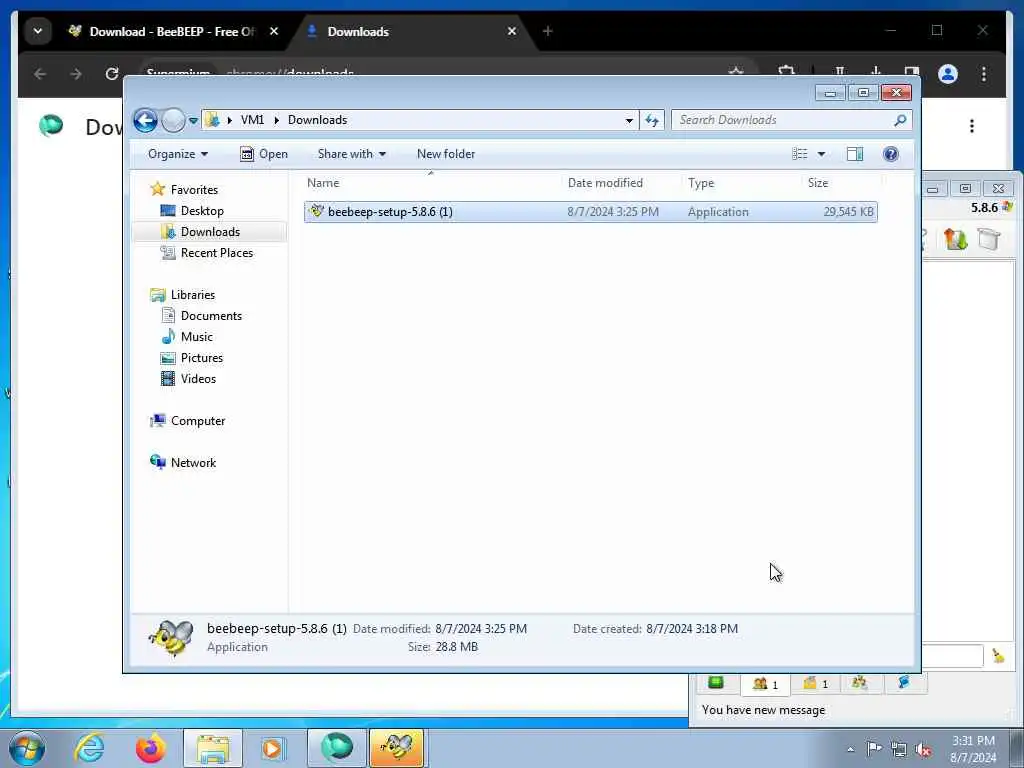Image resolution: width=1024 pixels, height=768 pixels.
Task: Click browser back arrow
Action: tap(40, 74)
